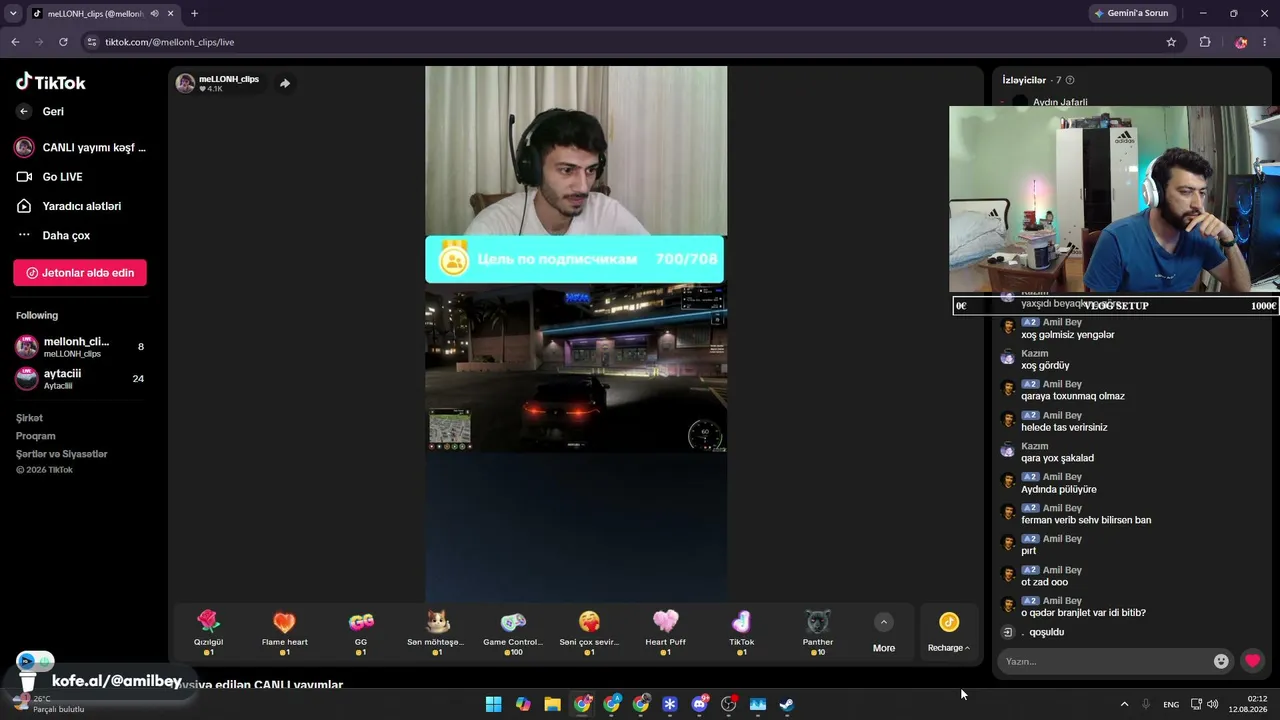This screenshot has height=720, width=1280.
Task: Open Proqram footer link
Action: [35, 436]
